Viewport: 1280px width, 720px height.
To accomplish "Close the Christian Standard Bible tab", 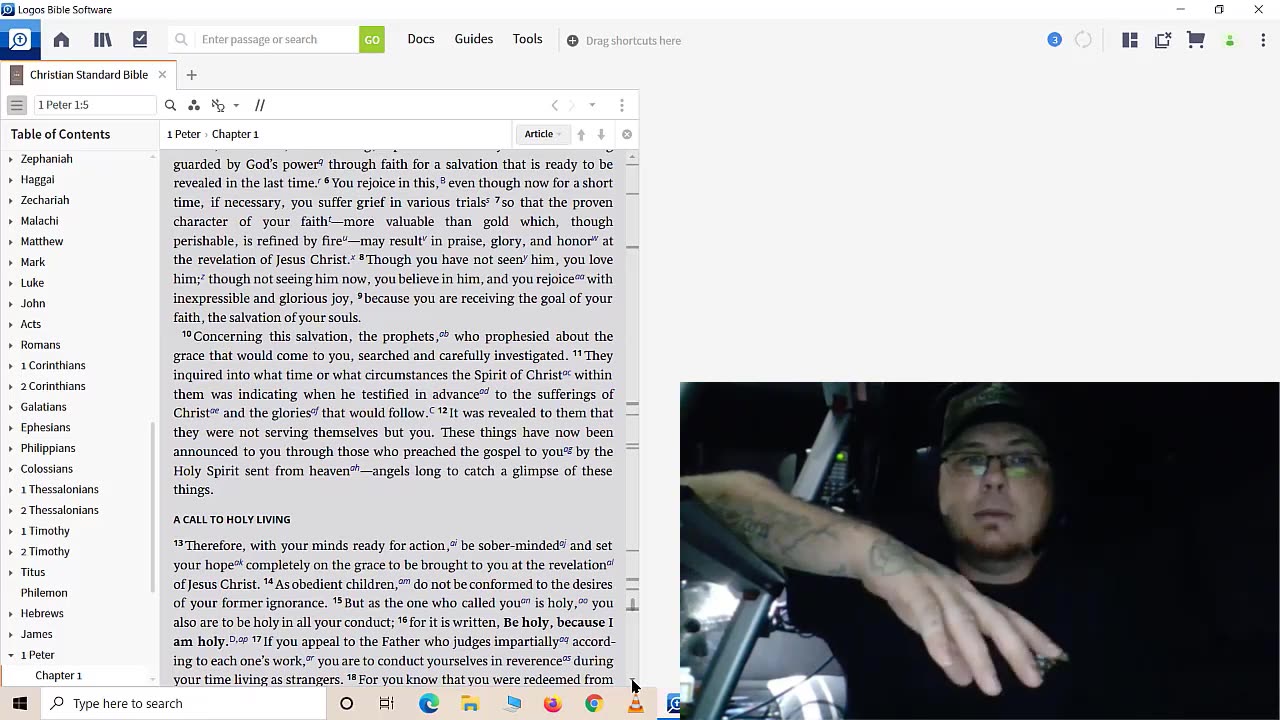I will (x=162, y=75).
